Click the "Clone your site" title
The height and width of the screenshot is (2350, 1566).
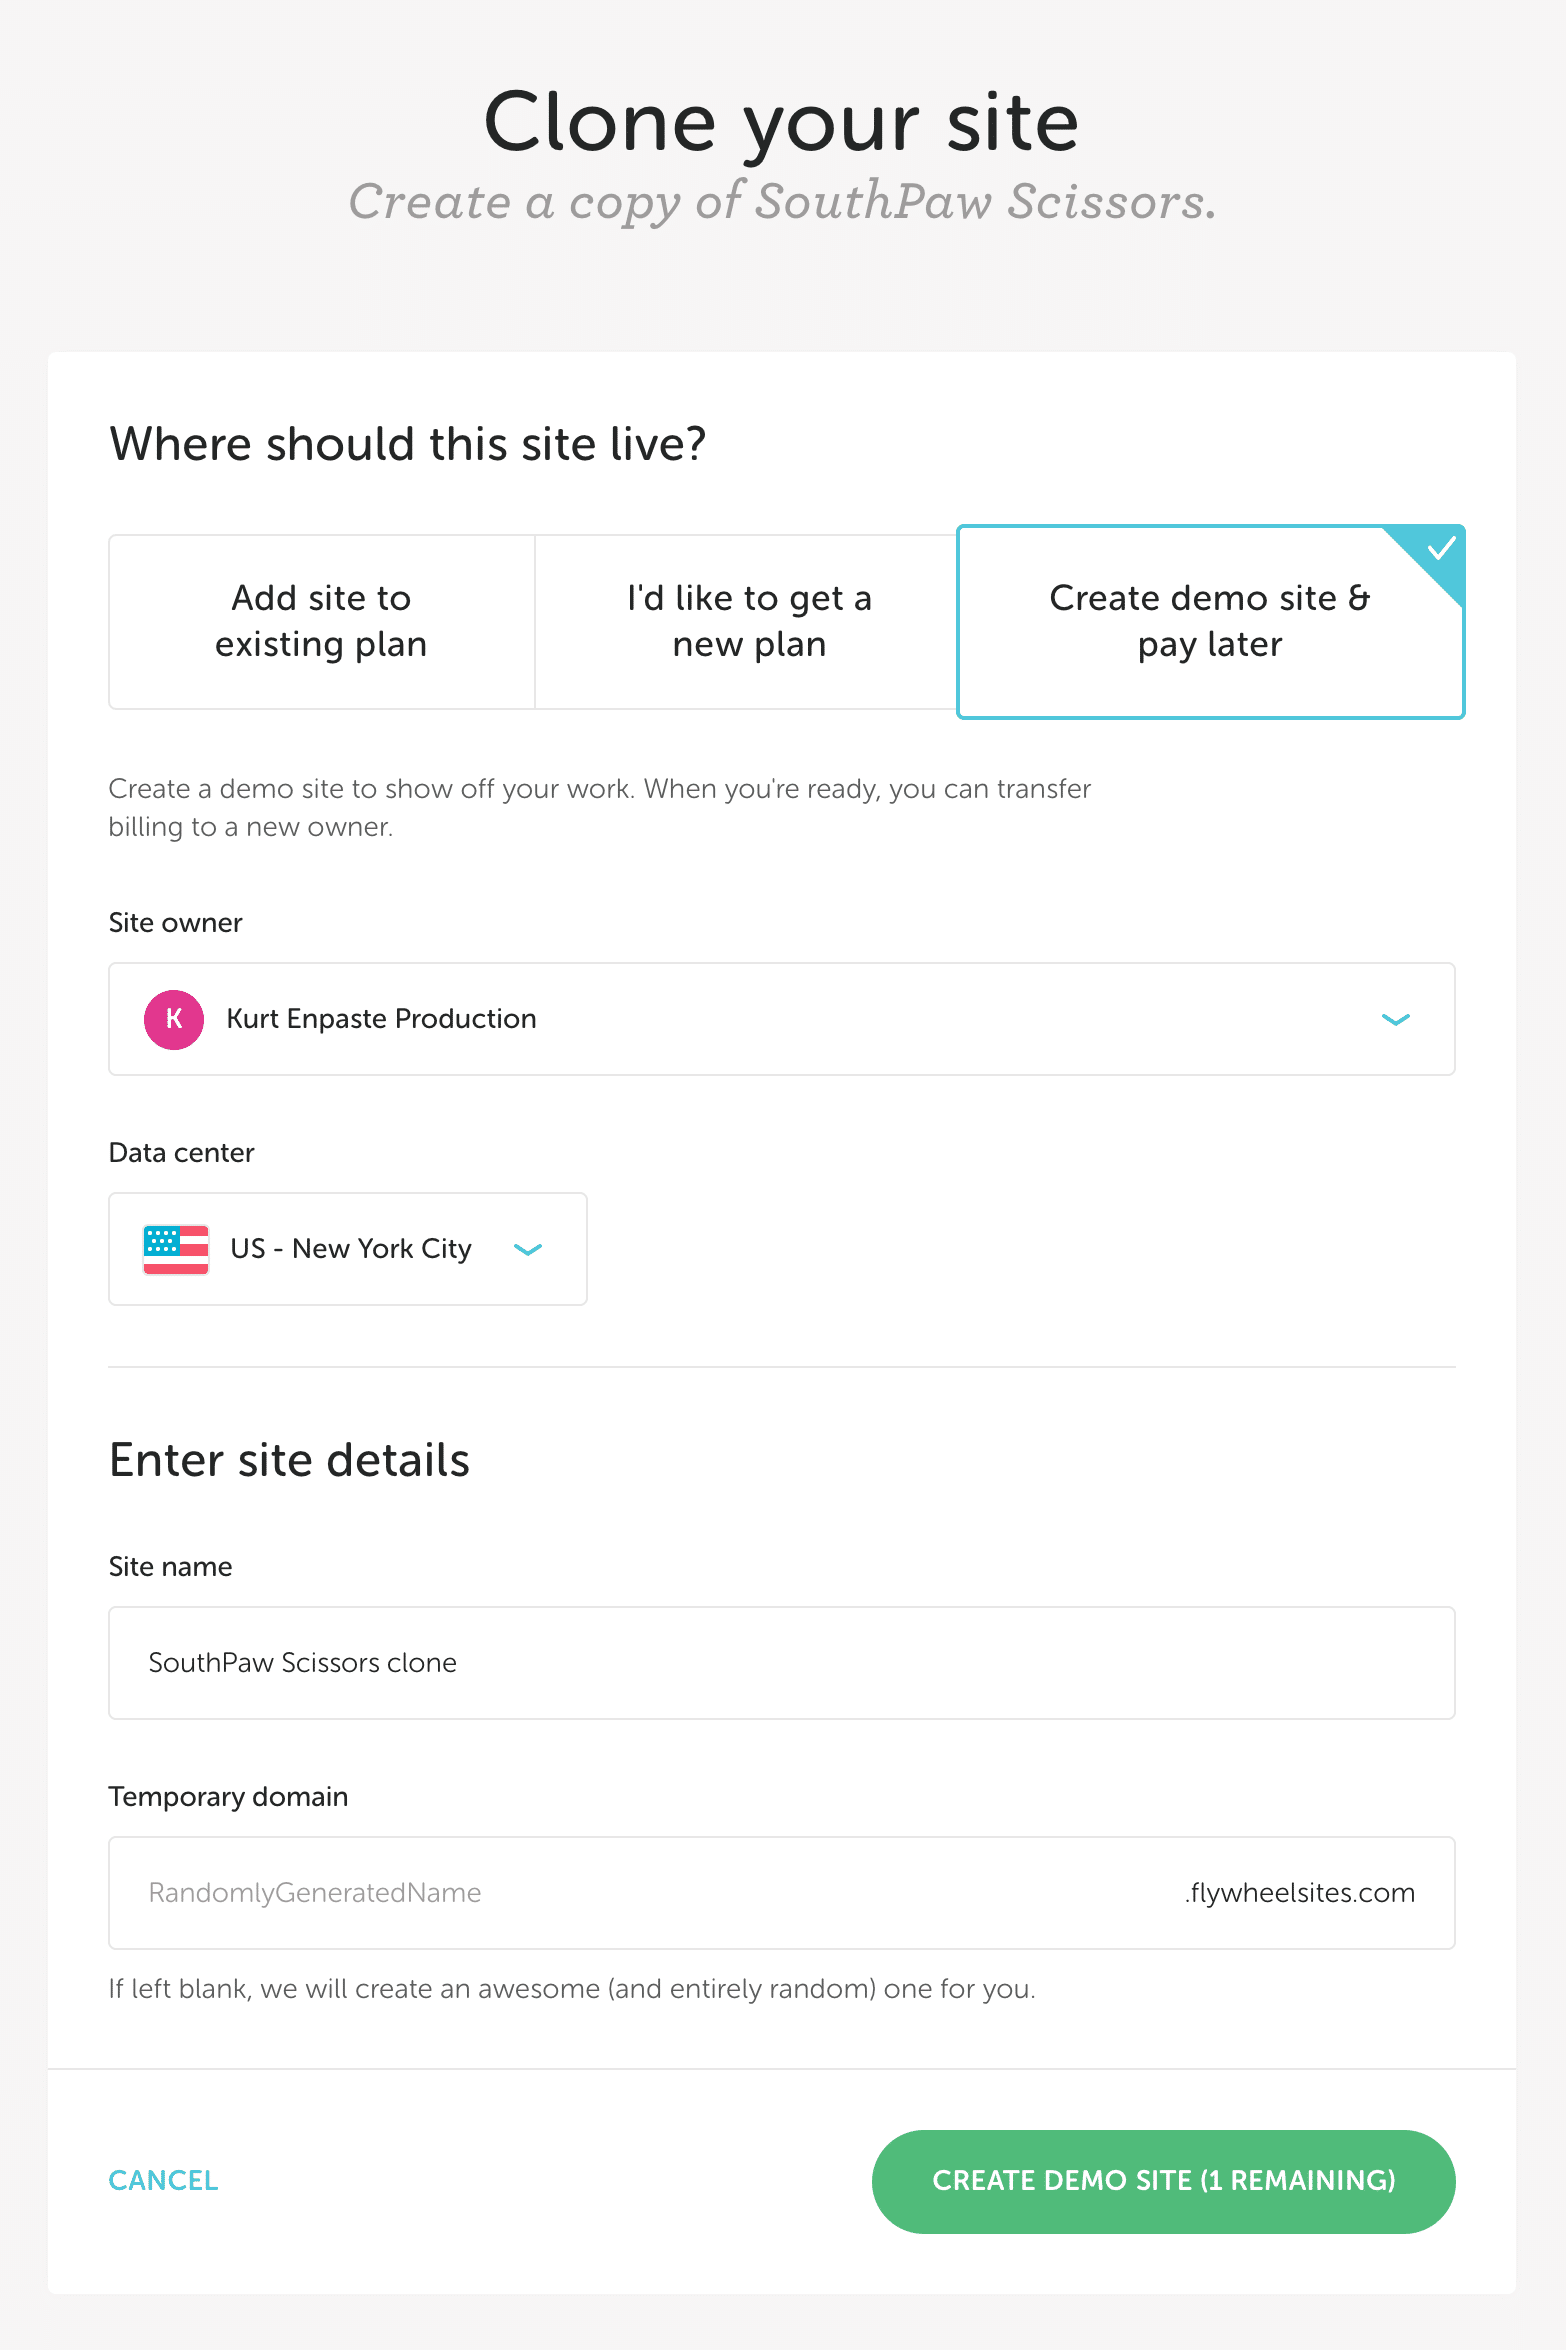tap(781, 122)
